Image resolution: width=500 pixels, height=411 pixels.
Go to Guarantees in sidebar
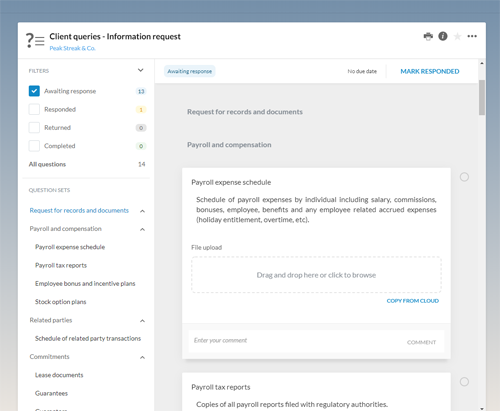(x=51, y=393)
